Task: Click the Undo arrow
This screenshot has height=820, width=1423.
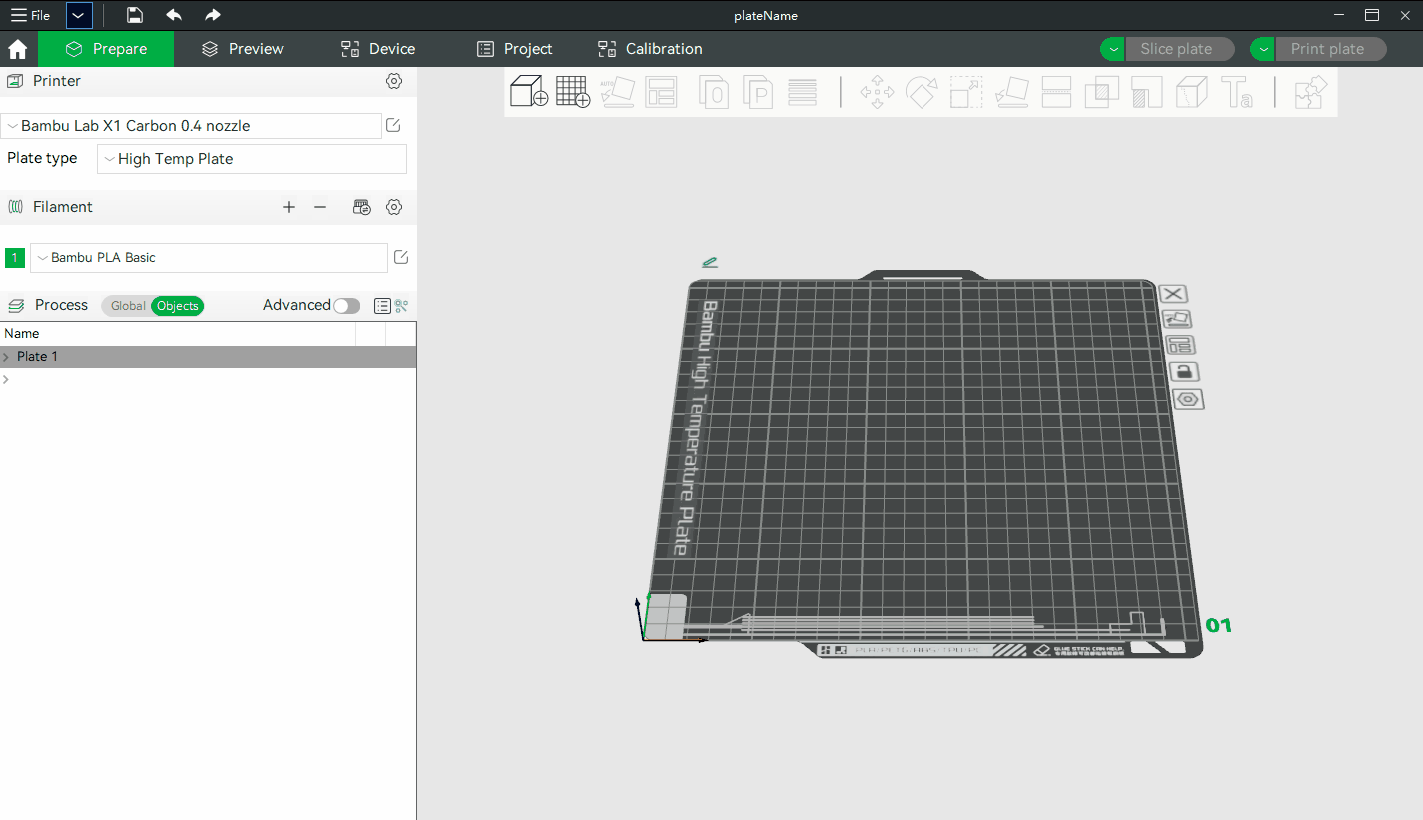Action: coord(174,15)
